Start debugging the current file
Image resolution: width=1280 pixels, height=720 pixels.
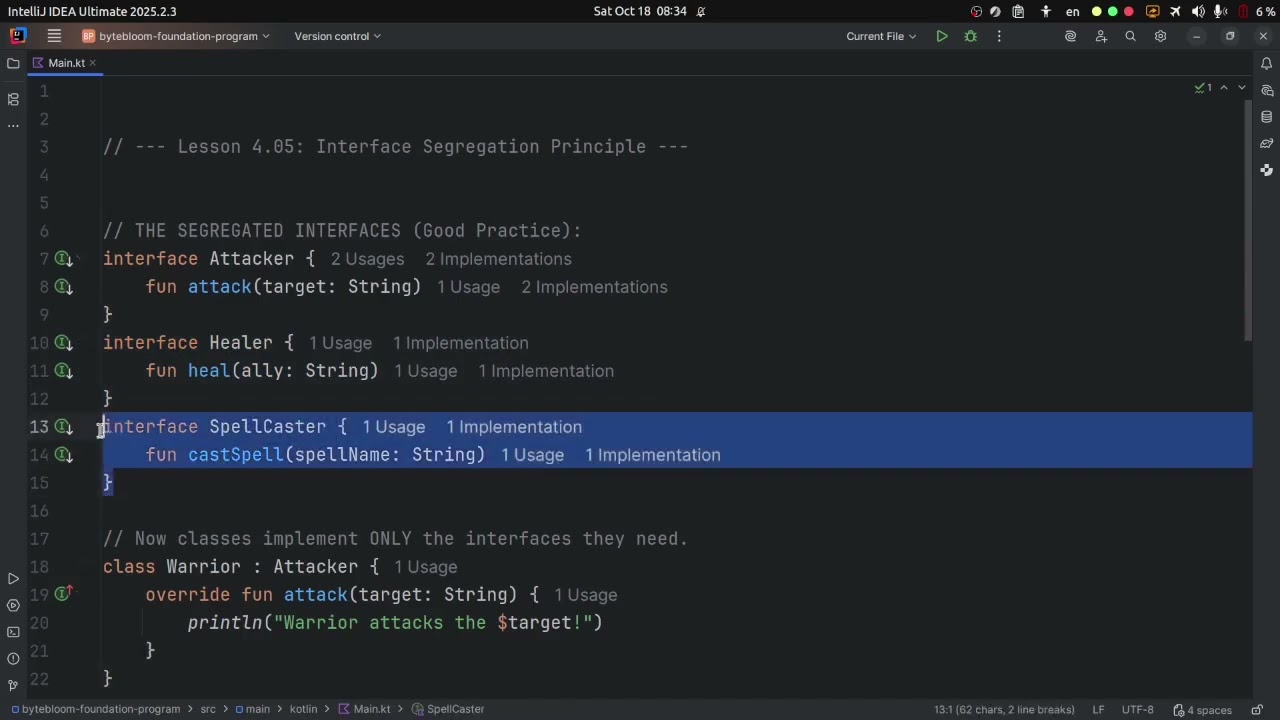point(970,36)
